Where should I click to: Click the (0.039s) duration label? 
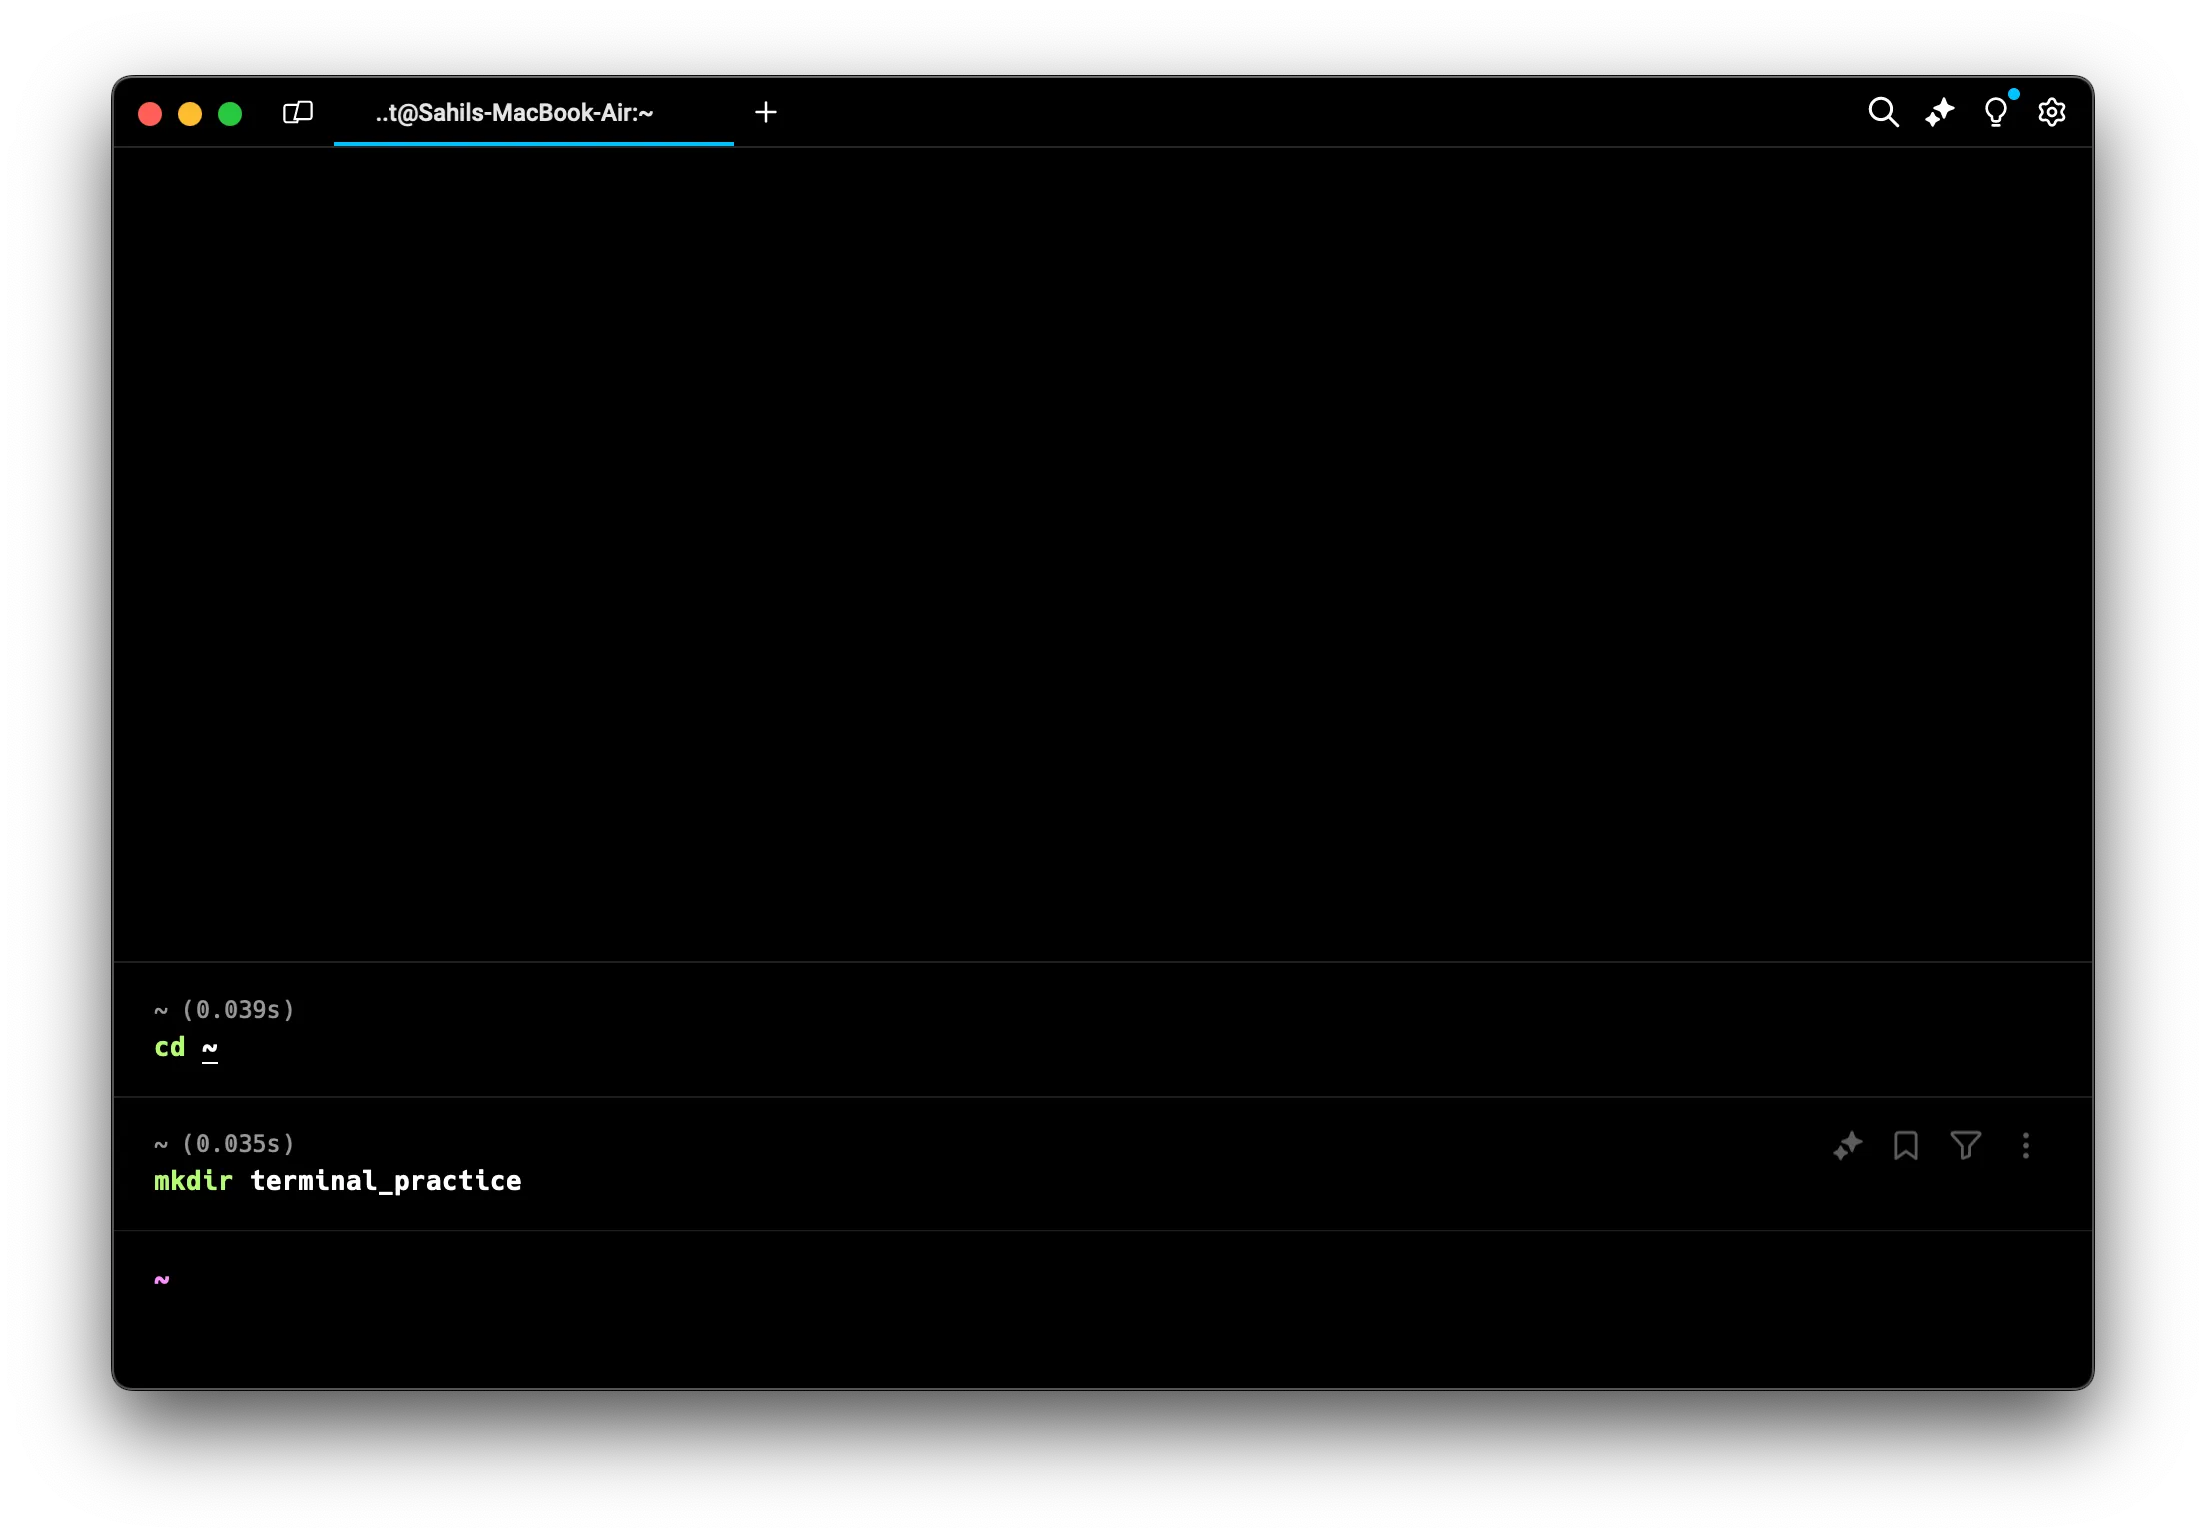238,1010
